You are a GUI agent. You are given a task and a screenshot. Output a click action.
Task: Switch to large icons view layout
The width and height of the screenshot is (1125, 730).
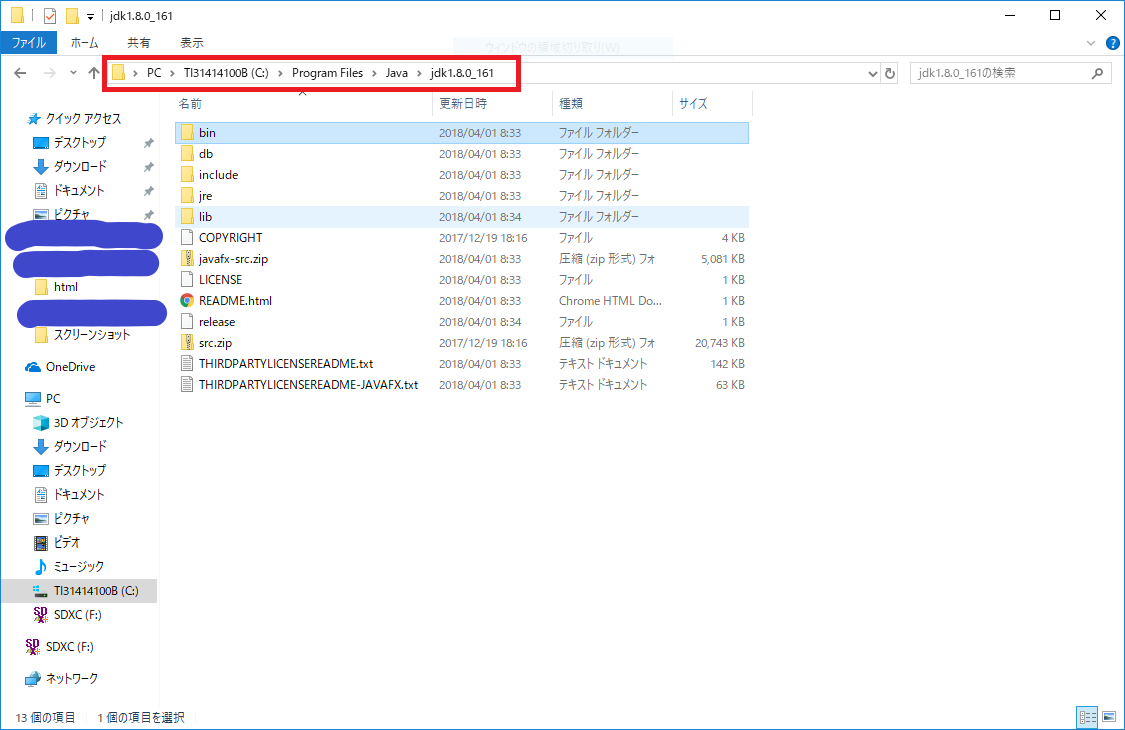(1109, 717)
